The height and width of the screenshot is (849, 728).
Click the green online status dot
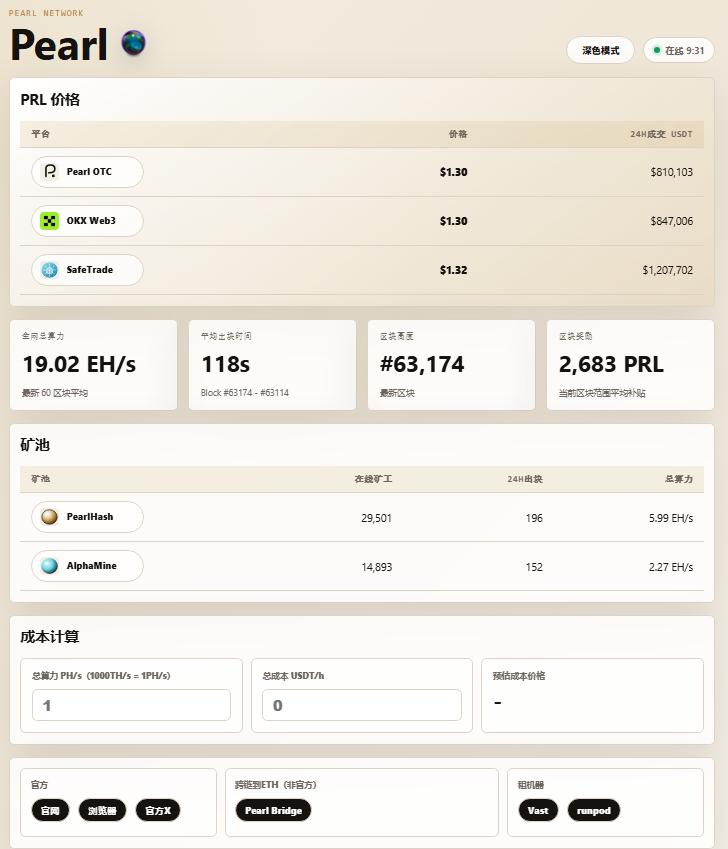(x=657, y=50)
